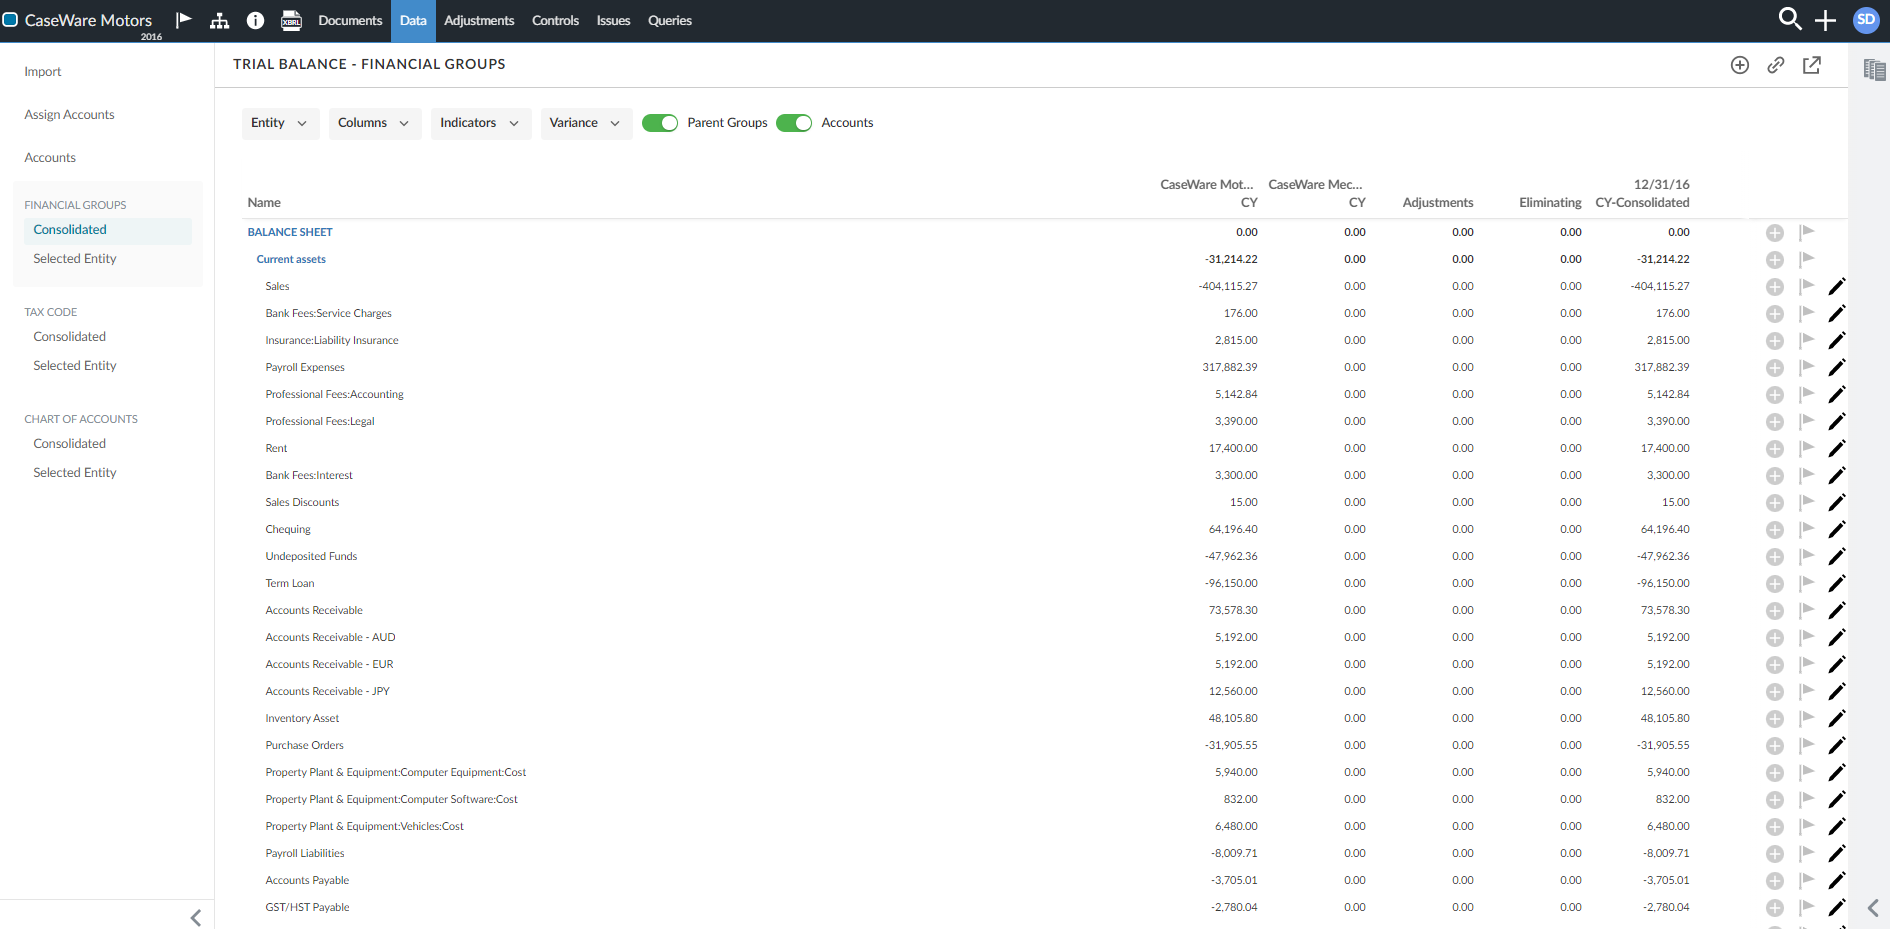The height and width of the screenshot is (929, 1890).
Task: Click the link/chain icon near page title
Action: (1776, 65)
